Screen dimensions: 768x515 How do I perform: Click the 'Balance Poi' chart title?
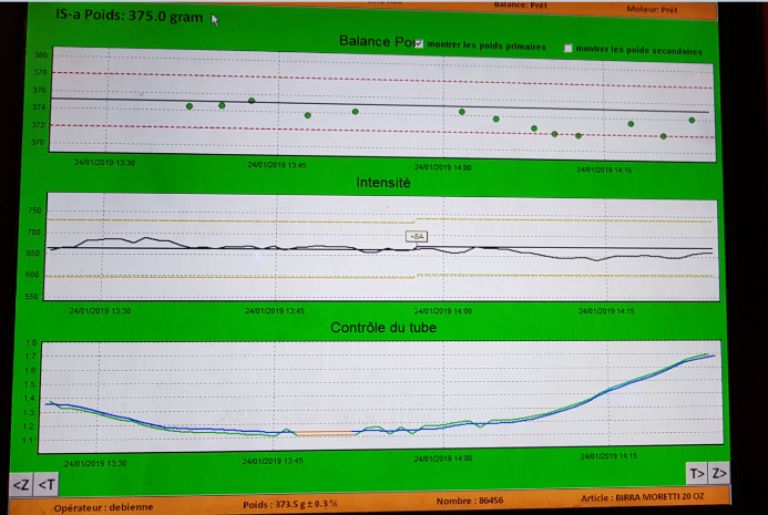click(x=376, y=41)
